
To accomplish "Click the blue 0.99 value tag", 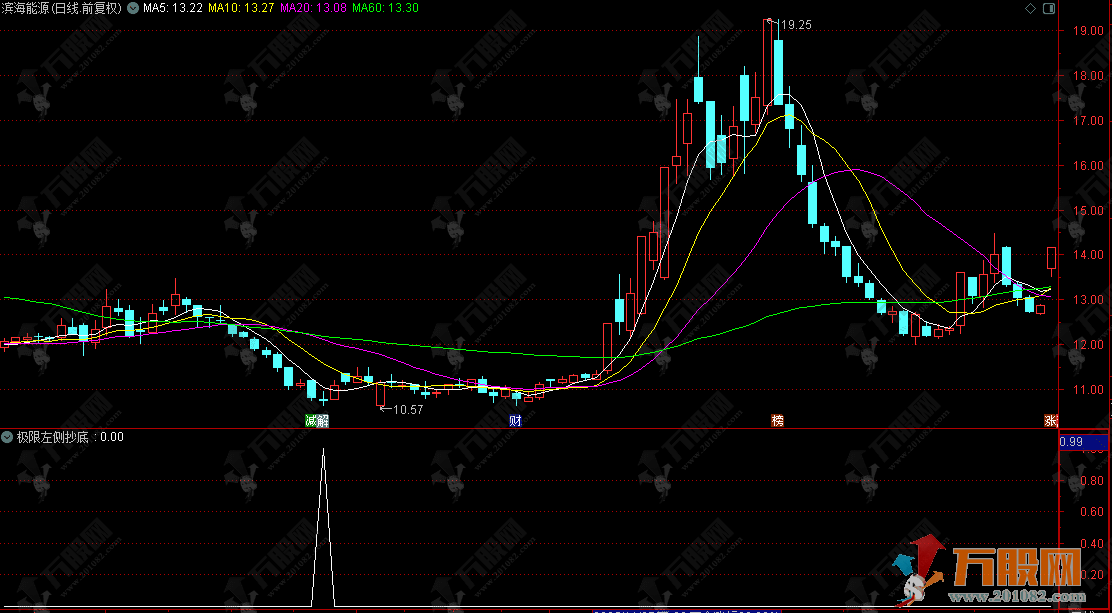I will [x=1071, y=441].
